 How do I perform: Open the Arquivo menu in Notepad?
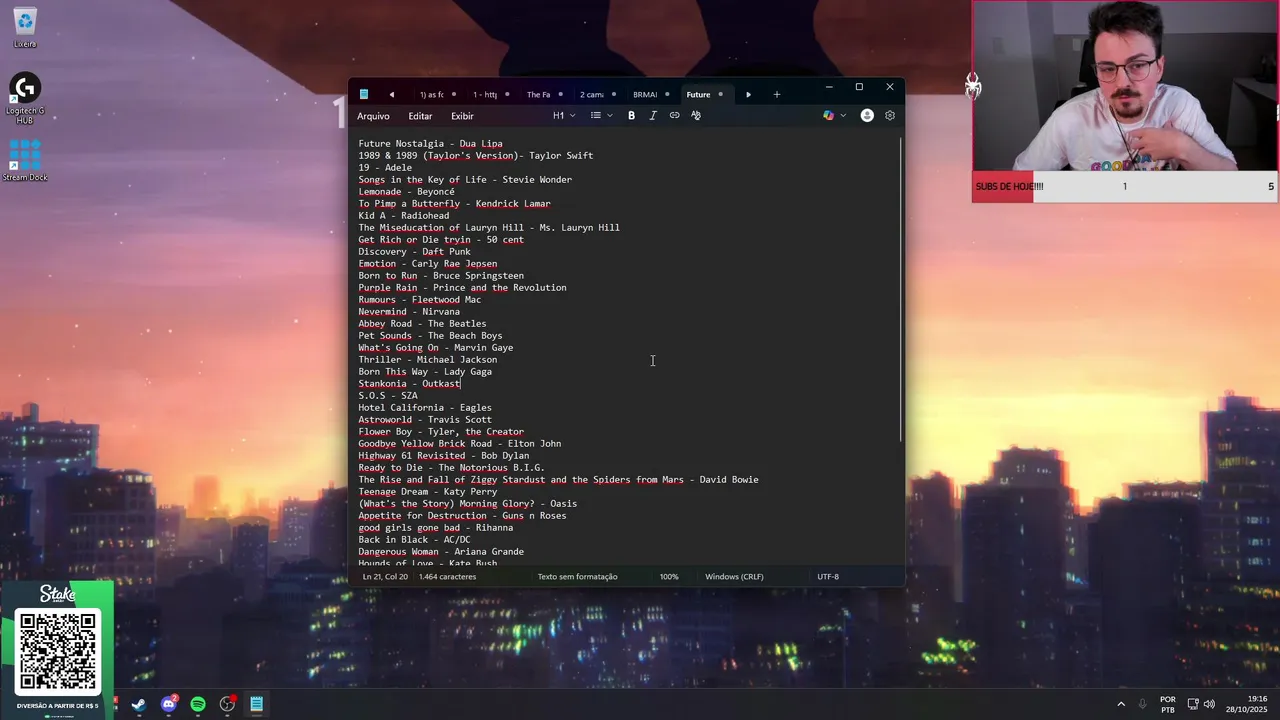coord(373,116)
